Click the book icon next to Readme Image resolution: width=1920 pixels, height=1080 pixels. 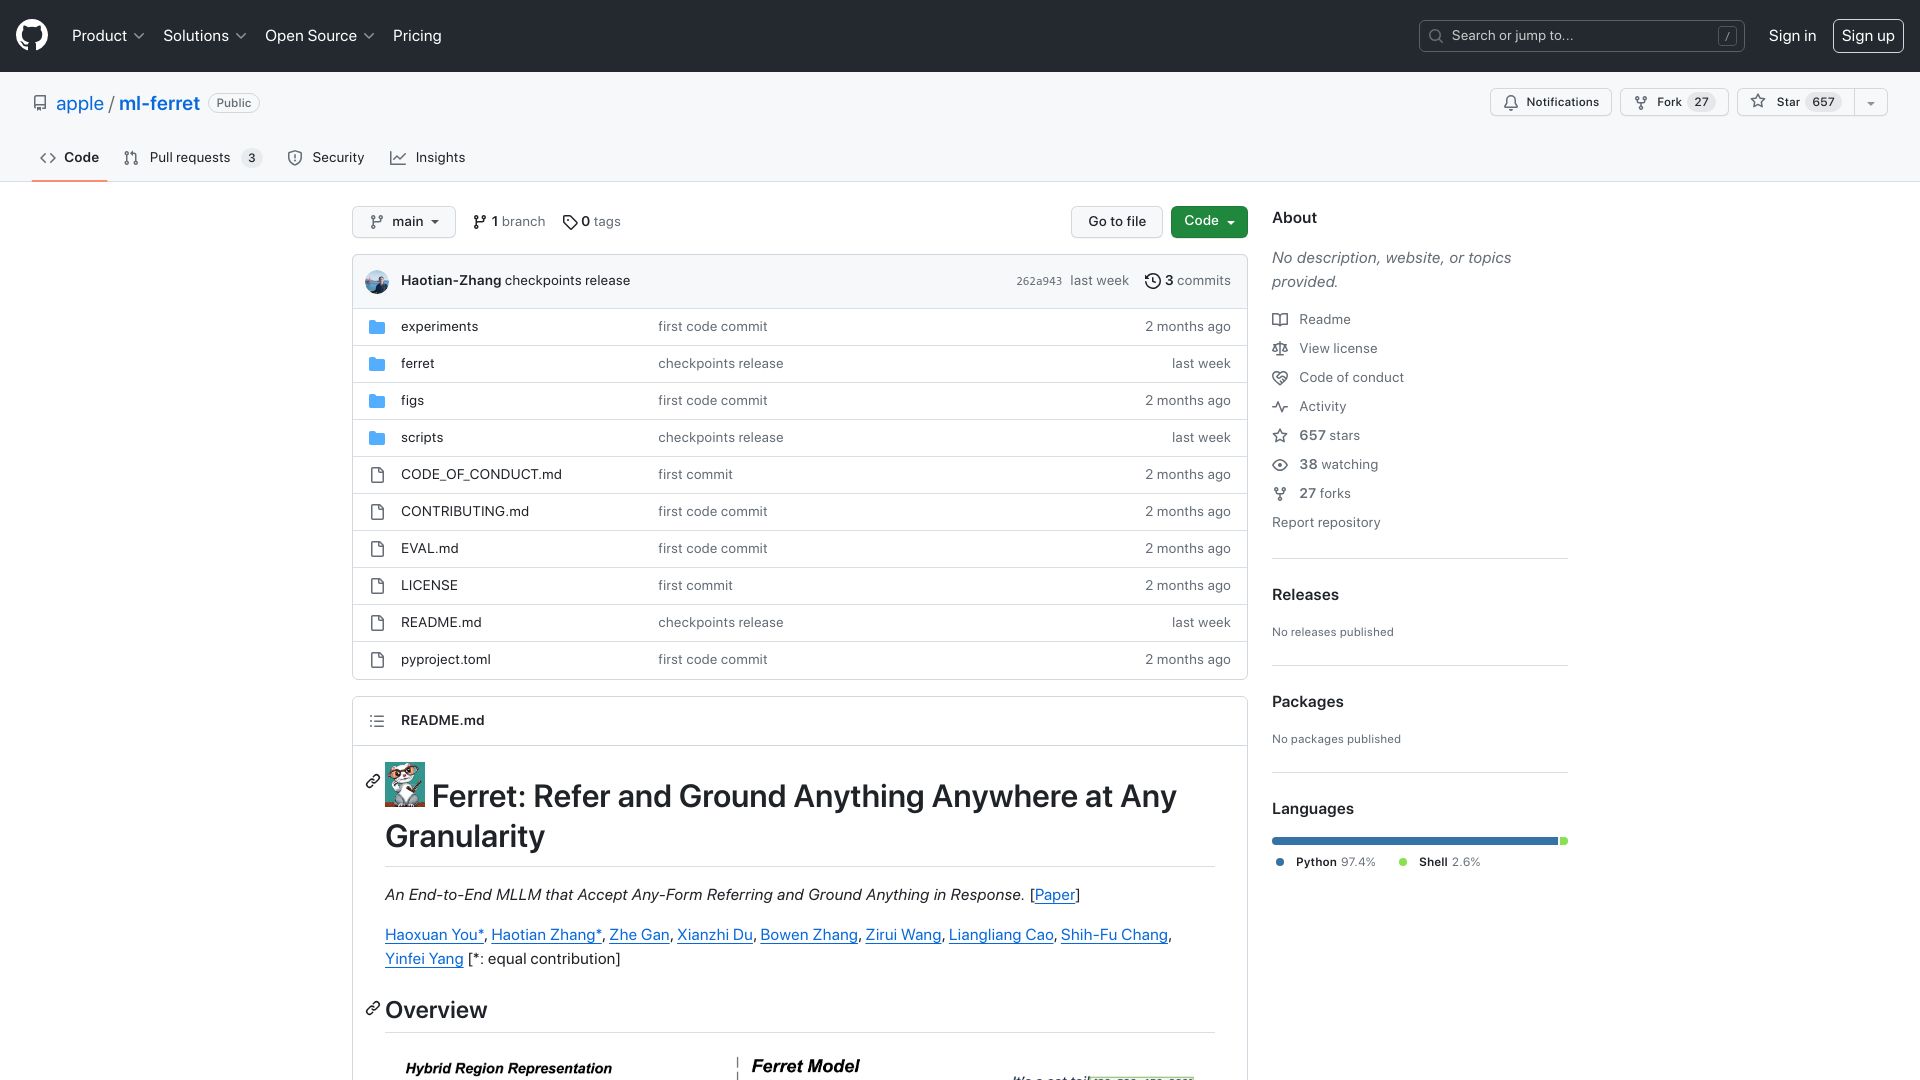pos(1280,320)
